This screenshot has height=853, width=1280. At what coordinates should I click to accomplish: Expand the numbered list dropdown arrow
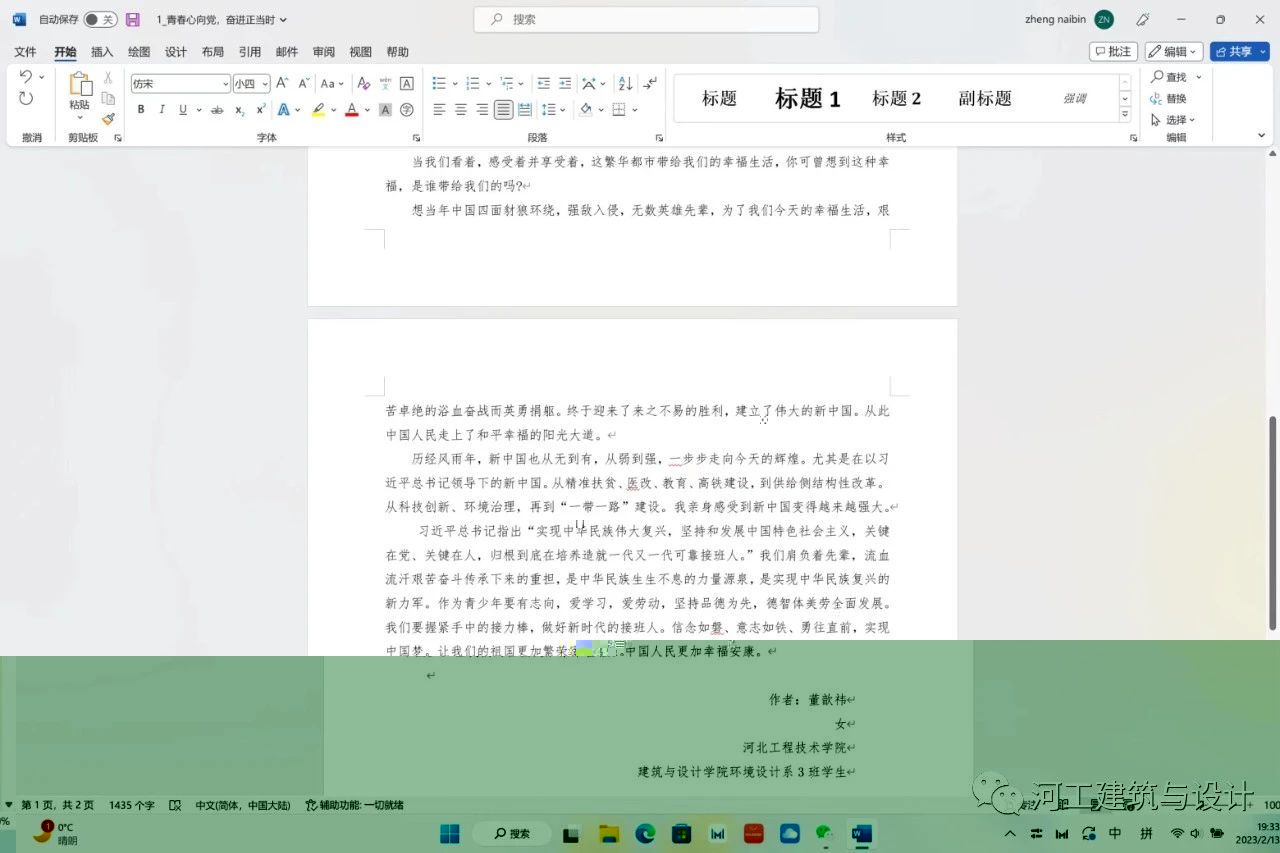point(489,84)
